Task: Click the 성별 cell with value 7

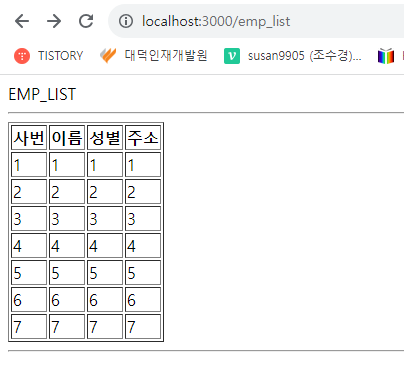Action: pyautogui.click(x=105, y=327)
